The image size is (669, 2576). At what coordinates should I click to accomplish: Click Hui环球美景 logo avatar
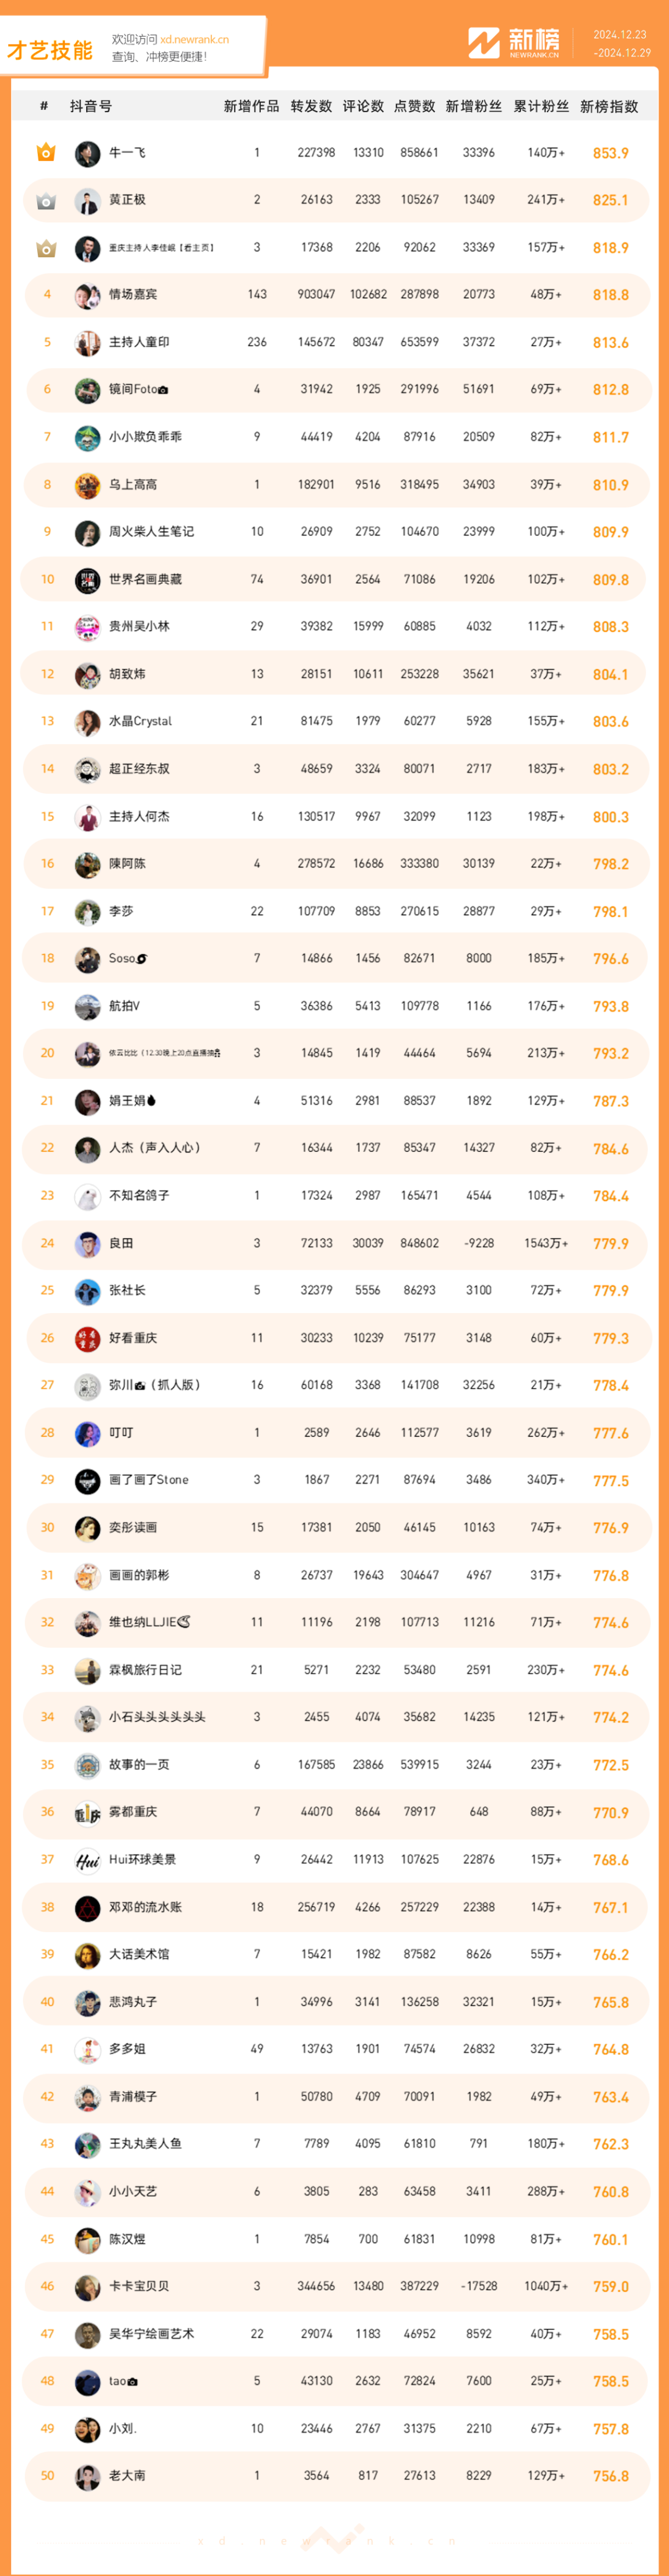[x=87, y=1860]
